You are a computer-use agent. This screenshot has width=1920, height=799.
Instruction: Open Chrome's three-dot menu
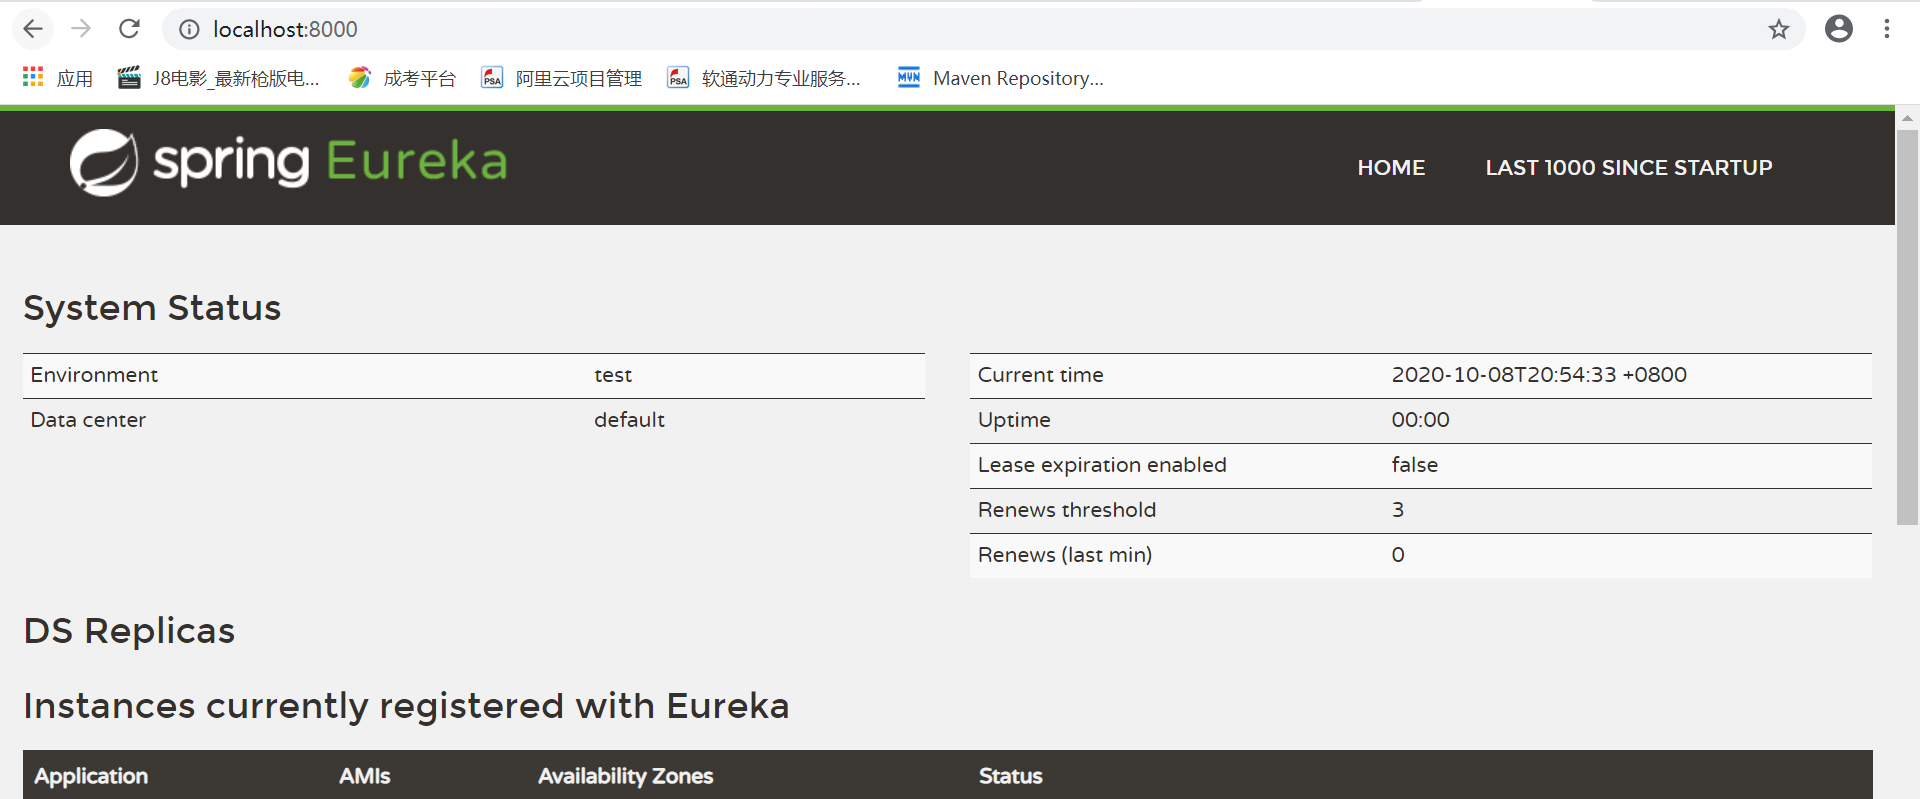(1886, 29)
